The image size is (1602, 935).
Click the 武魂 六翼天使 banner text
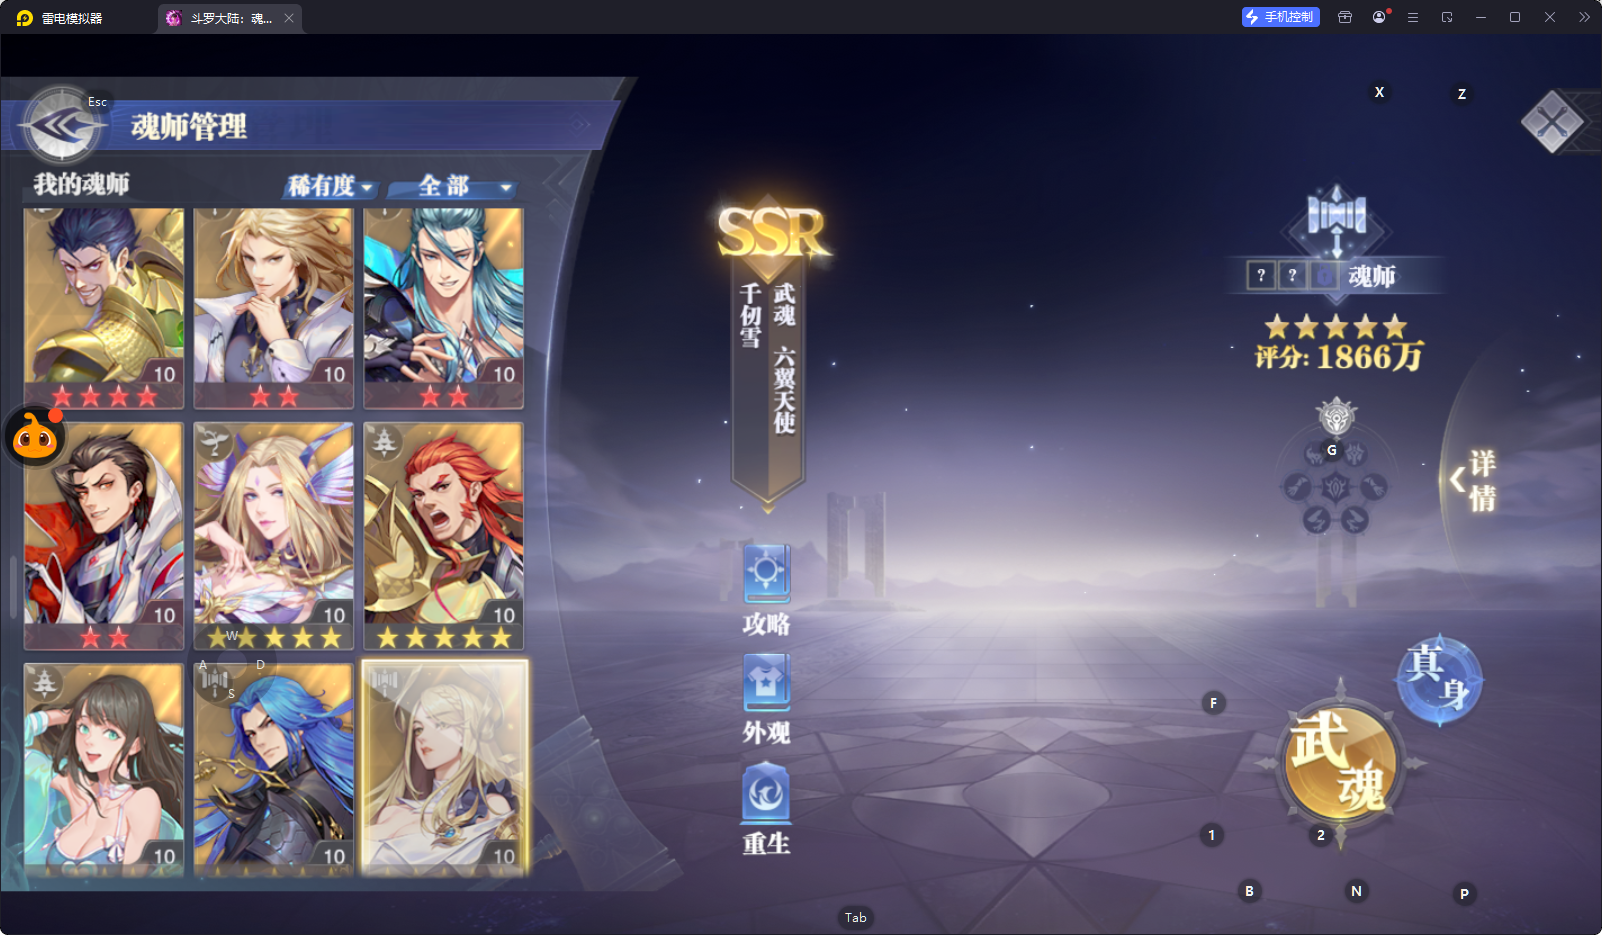click(x=785, y=358)
